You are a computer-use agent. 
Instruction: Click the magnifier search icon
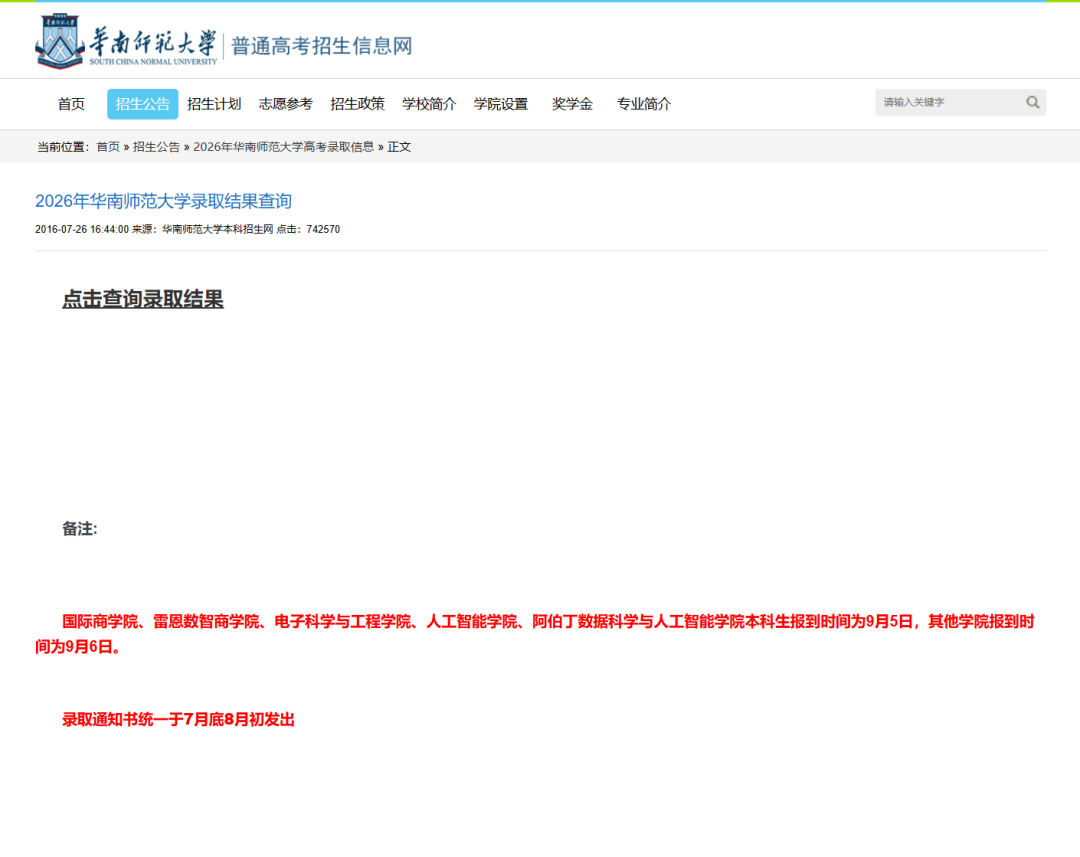(1032, 102)
